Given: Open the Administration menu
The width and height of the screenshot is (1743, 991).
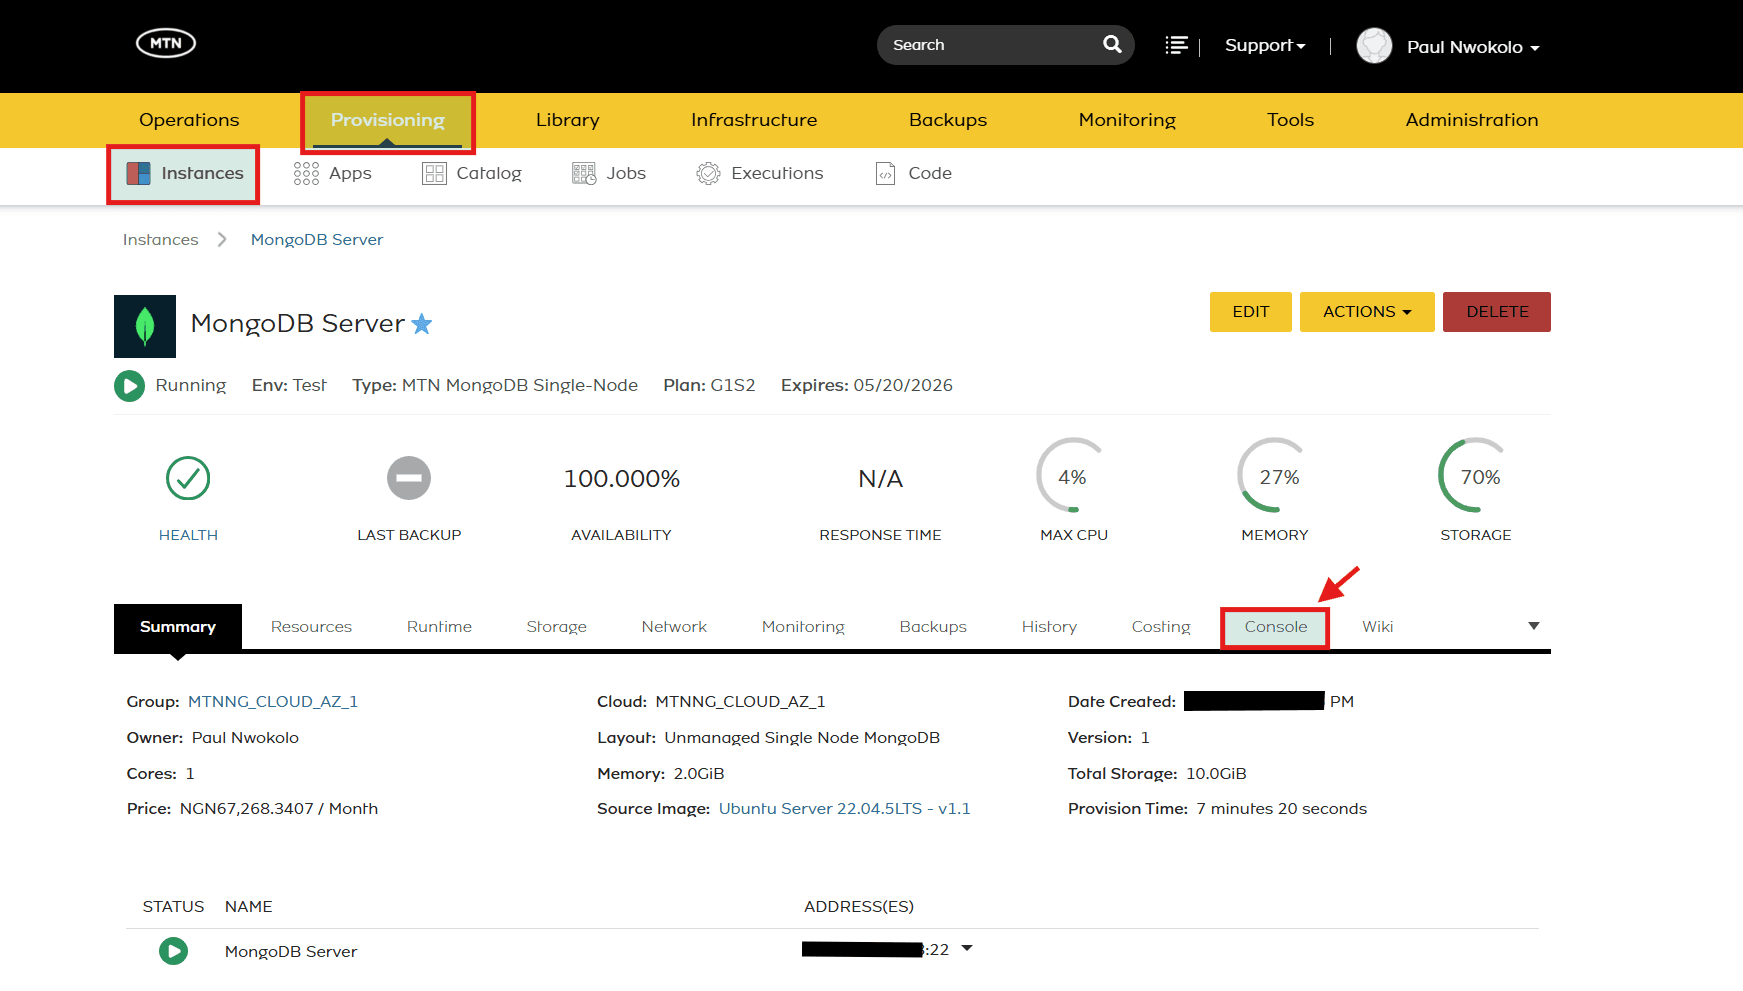Looking at the screenshot, I should [x=1472, y=120].
